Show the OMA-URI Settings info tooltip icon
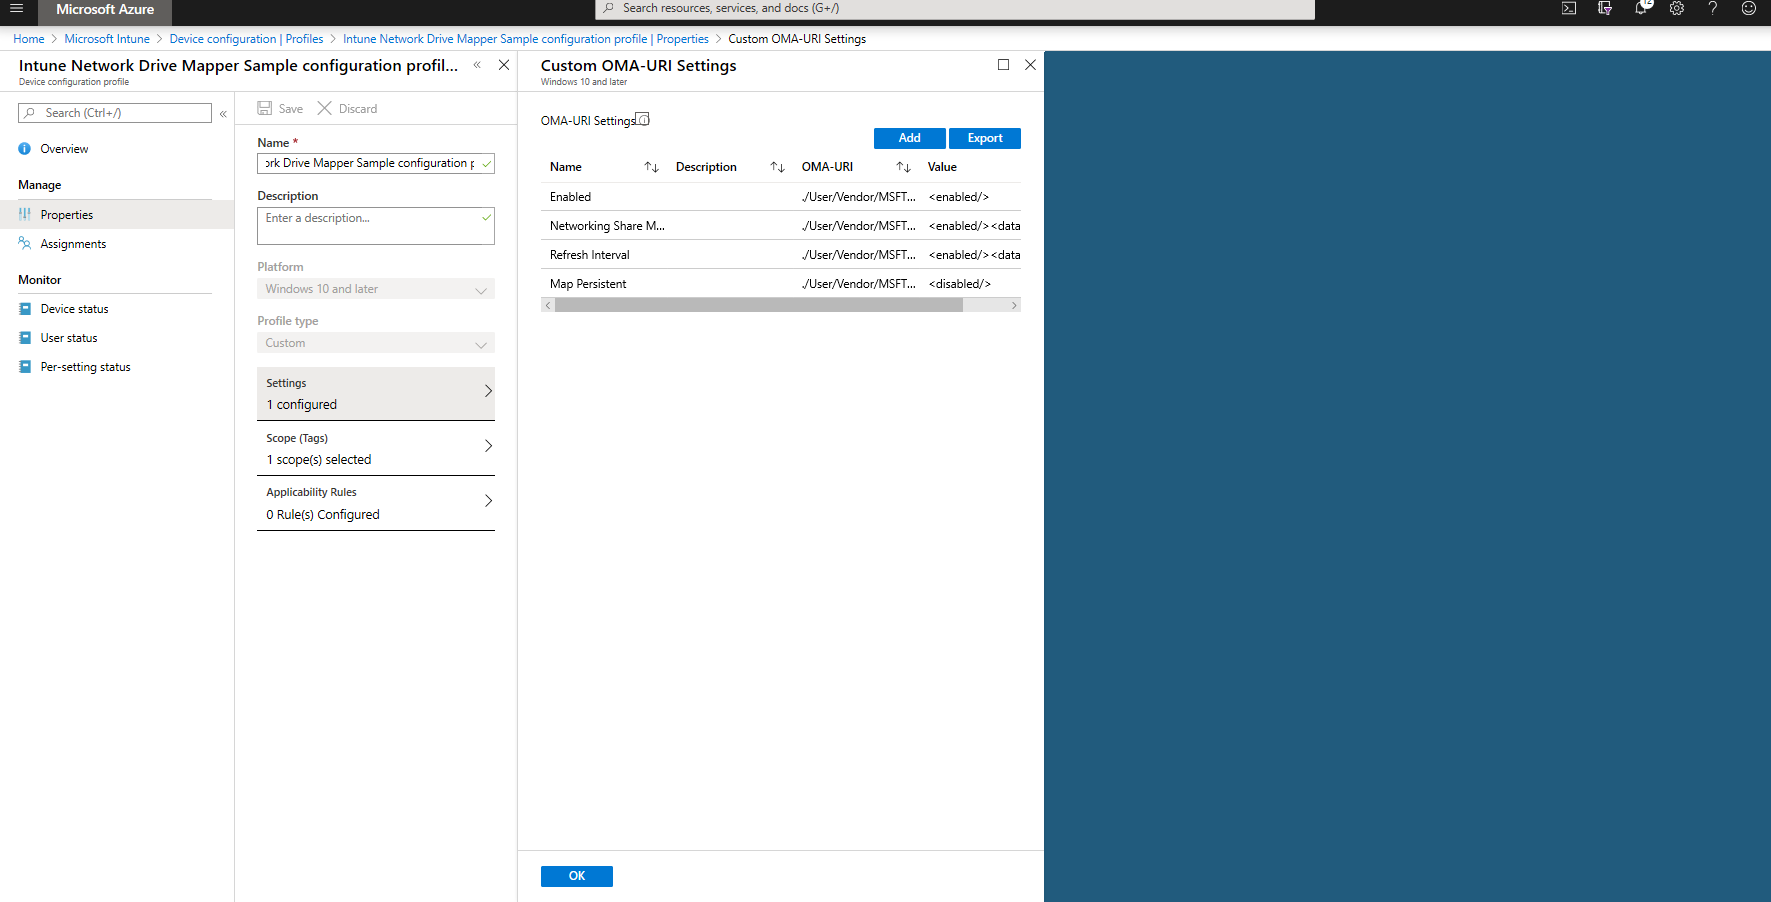Screen dimensions: 1771x902 pyautogui.click(x=643, y=119)
